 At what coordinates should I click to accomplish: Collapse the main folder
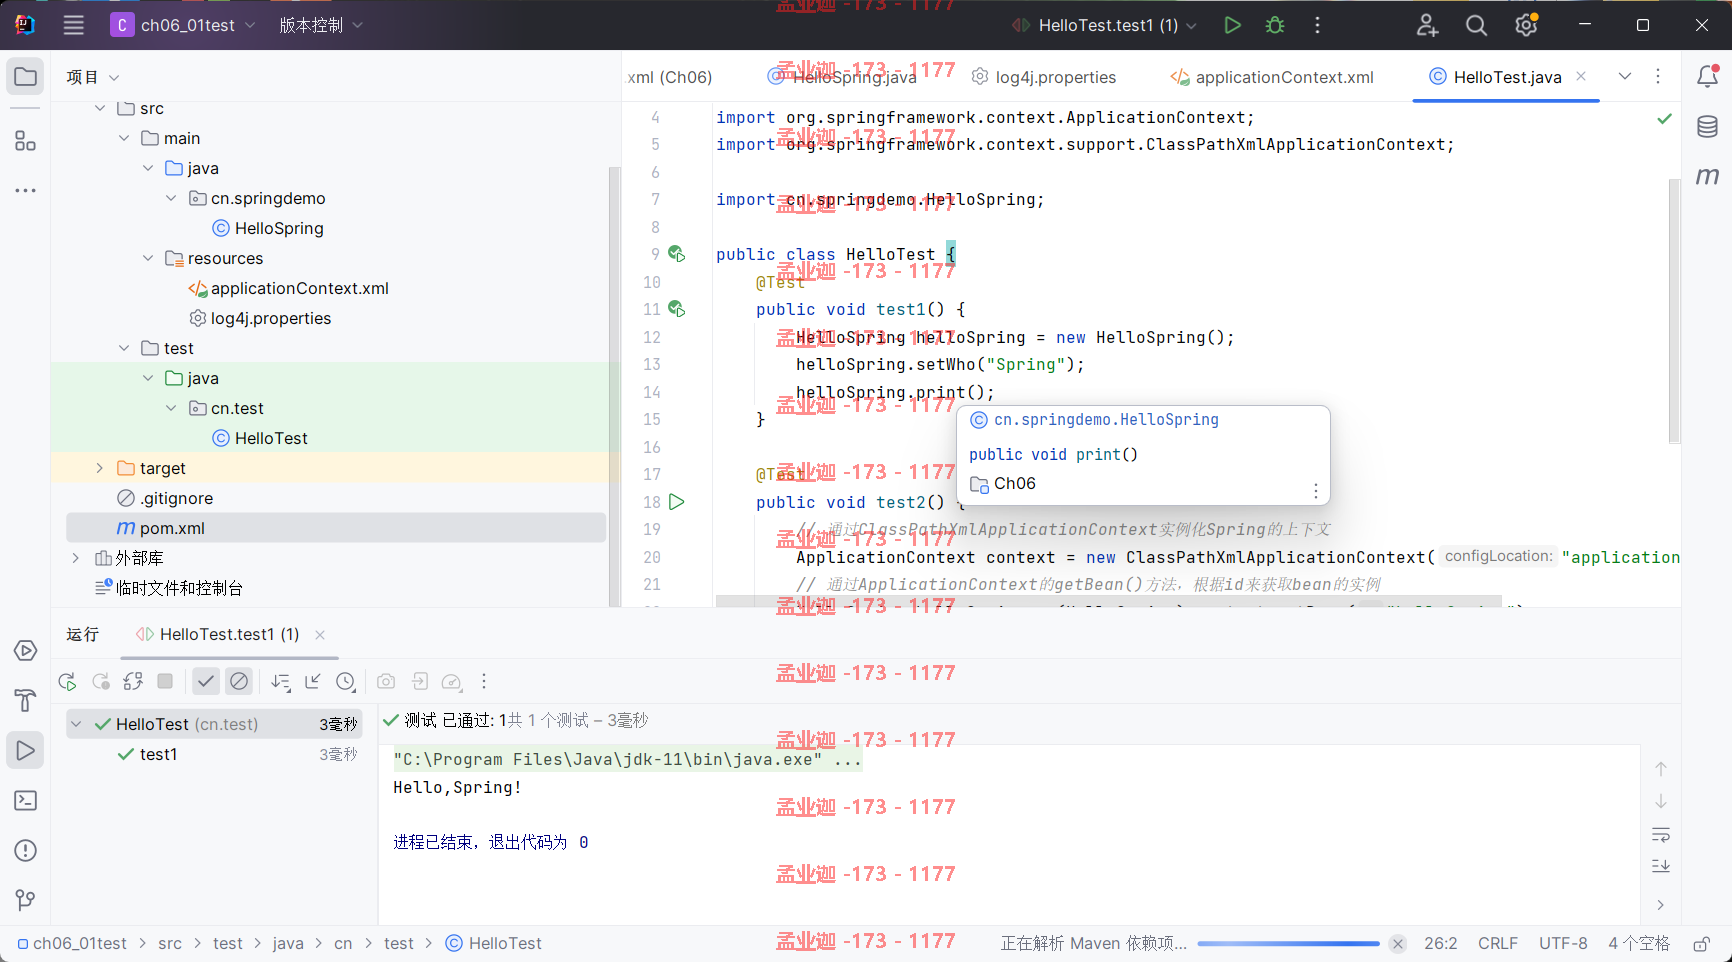coord(123,138)
